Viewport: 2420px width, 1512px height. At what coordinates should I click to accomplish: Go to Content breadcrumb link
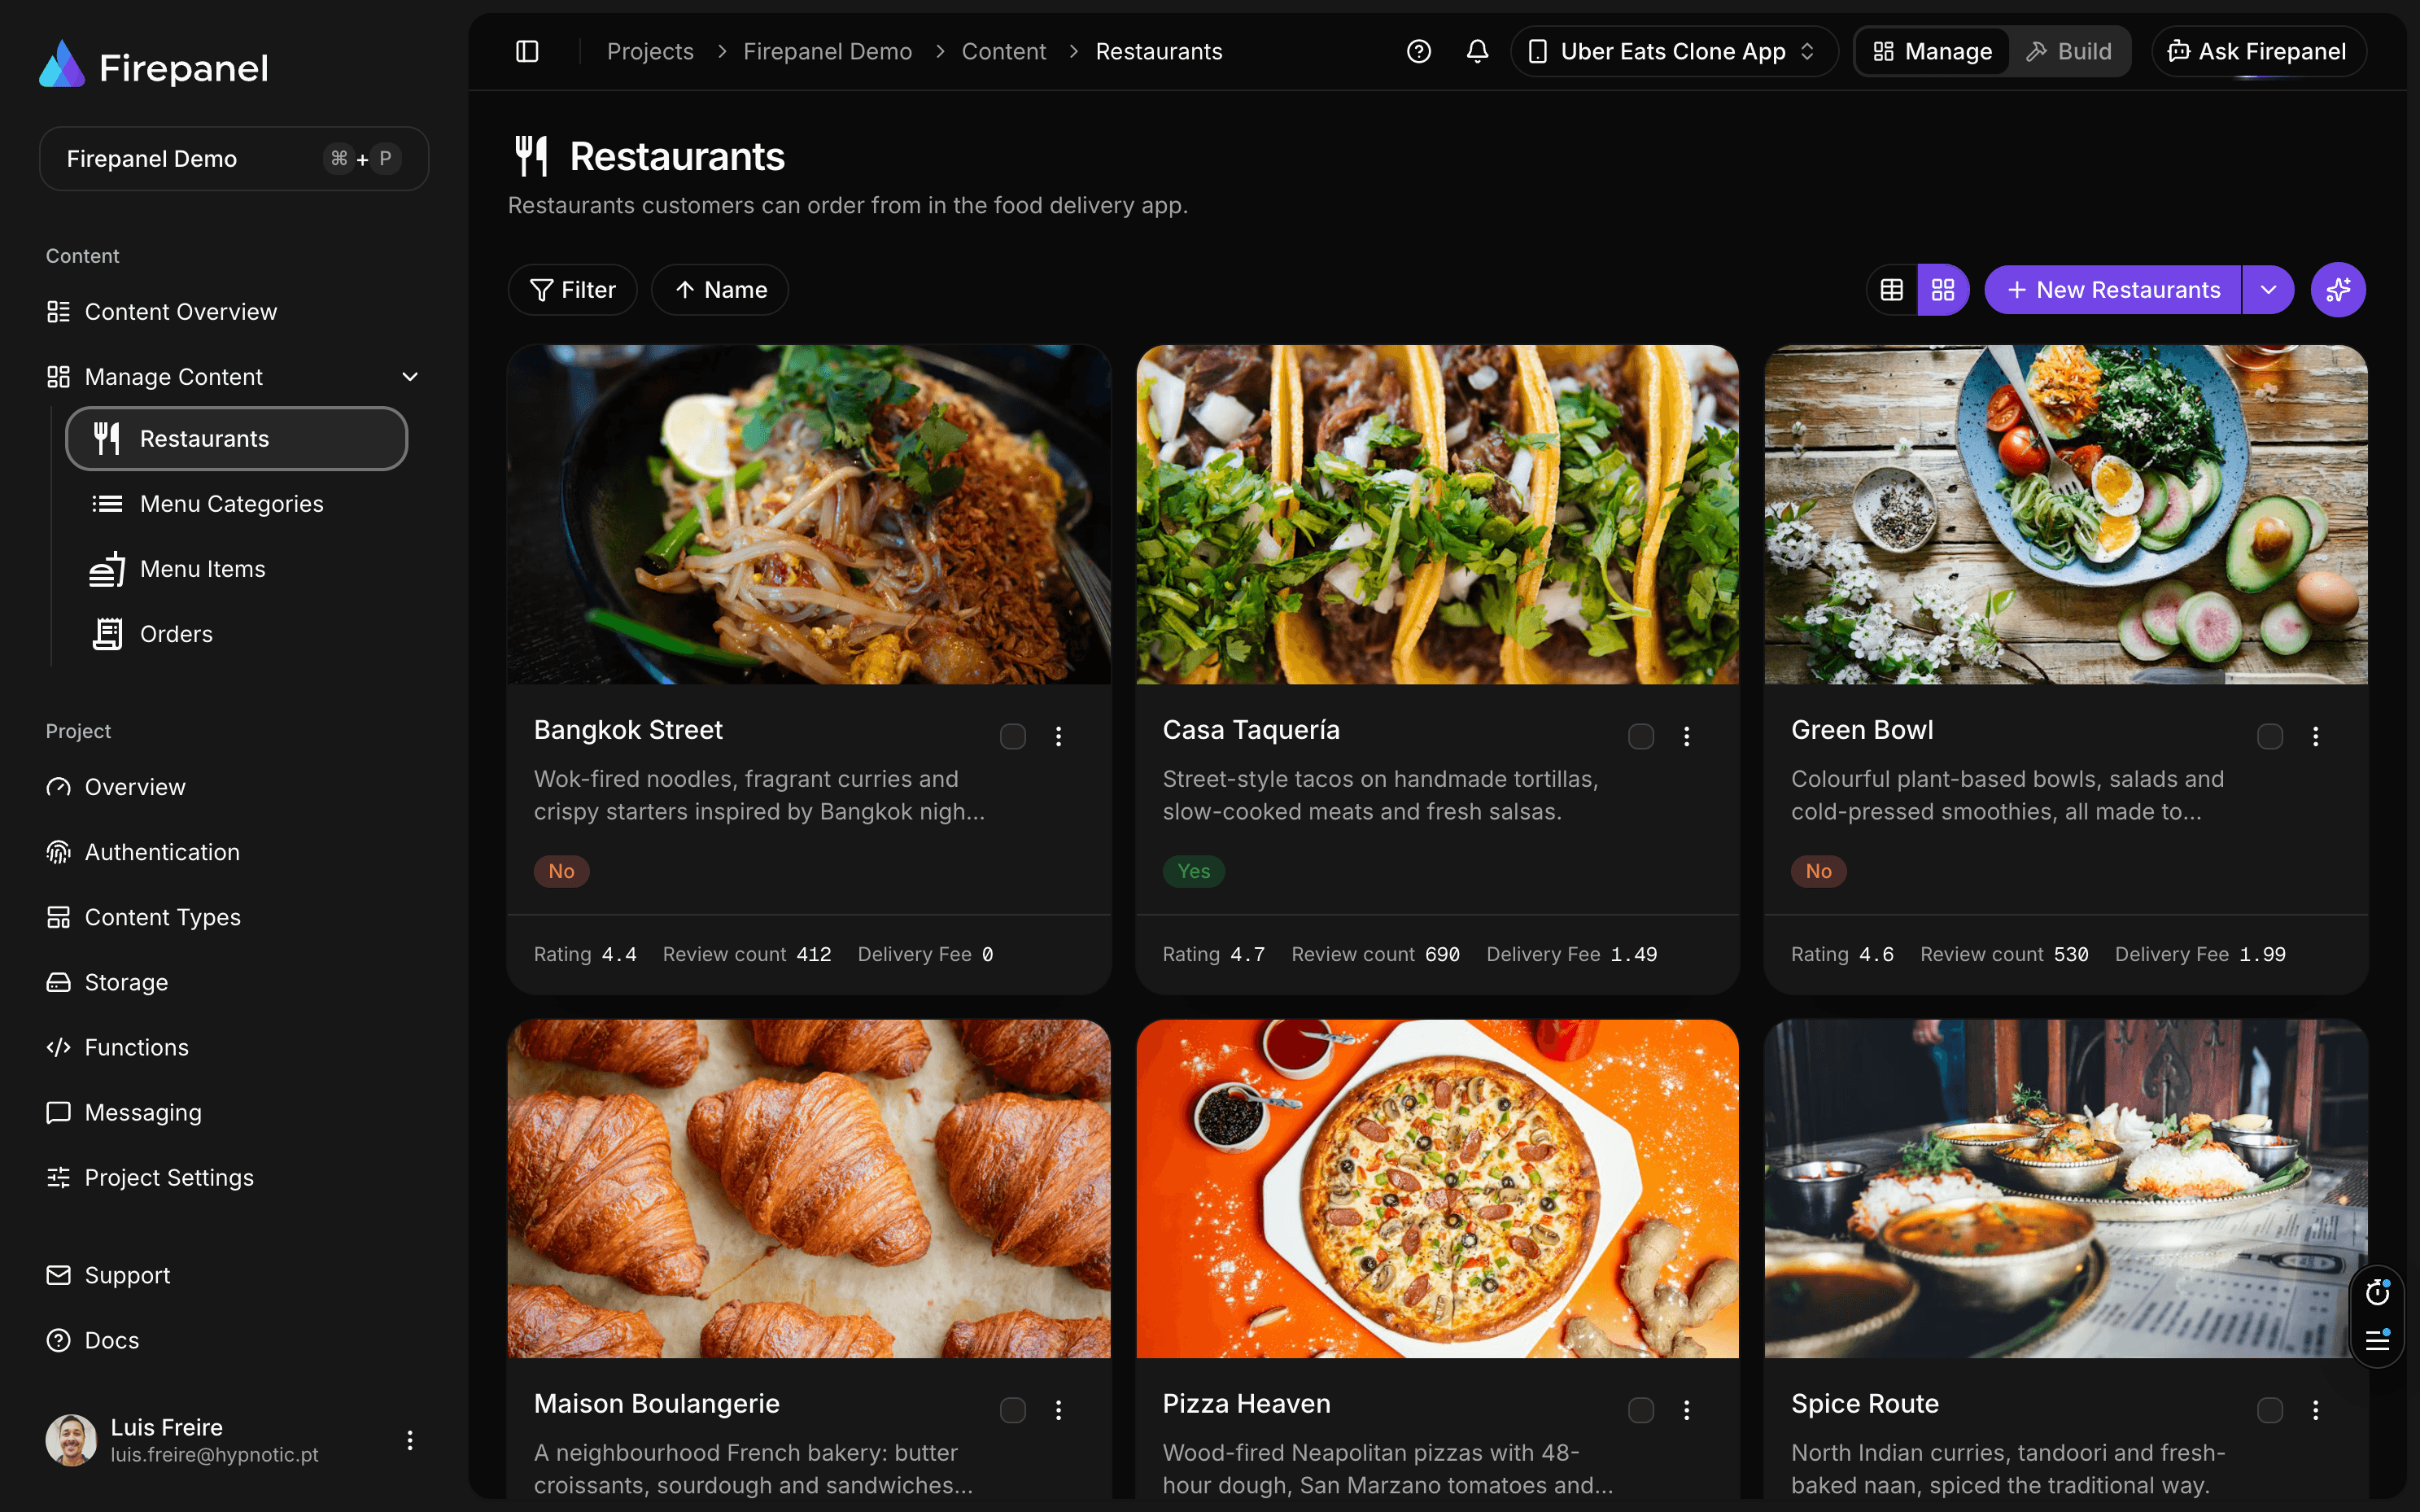click(1003, 51)
